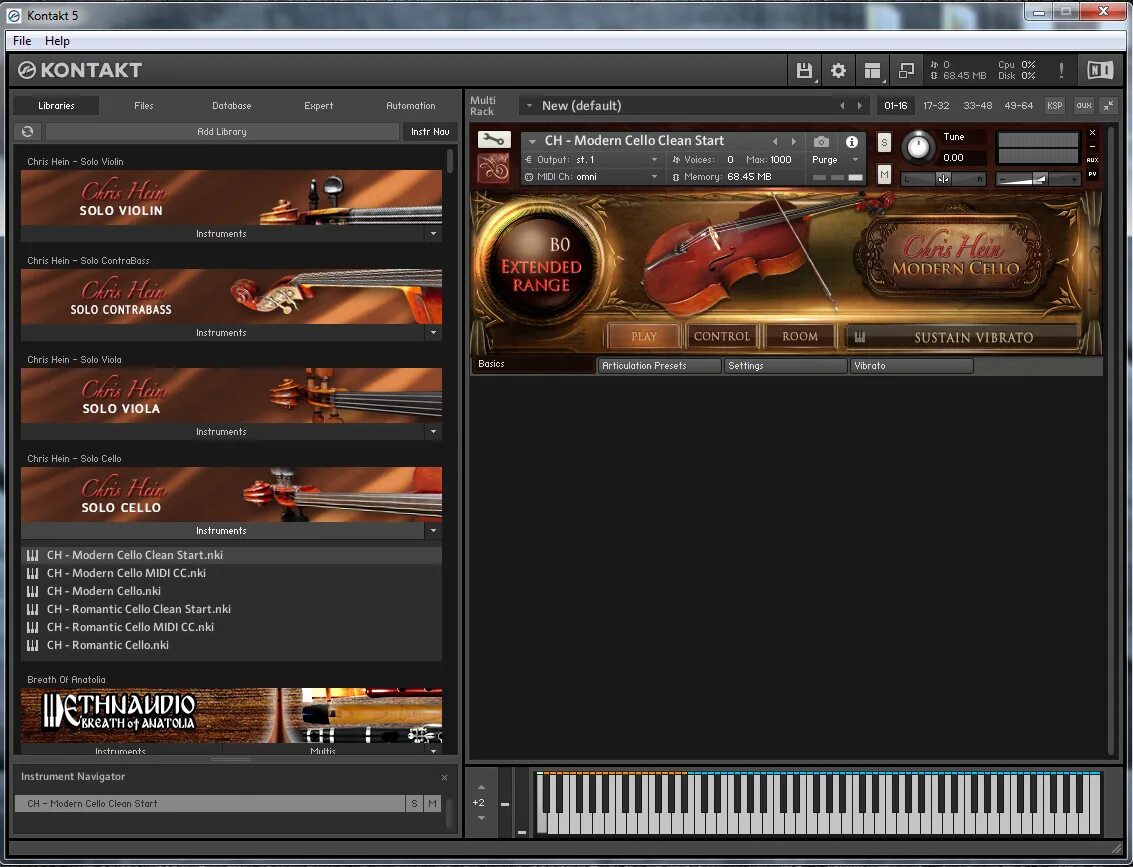This screenshot has height=867, width=1133.
Task: Remove instrument with X icon
Action: (1092, 133)
